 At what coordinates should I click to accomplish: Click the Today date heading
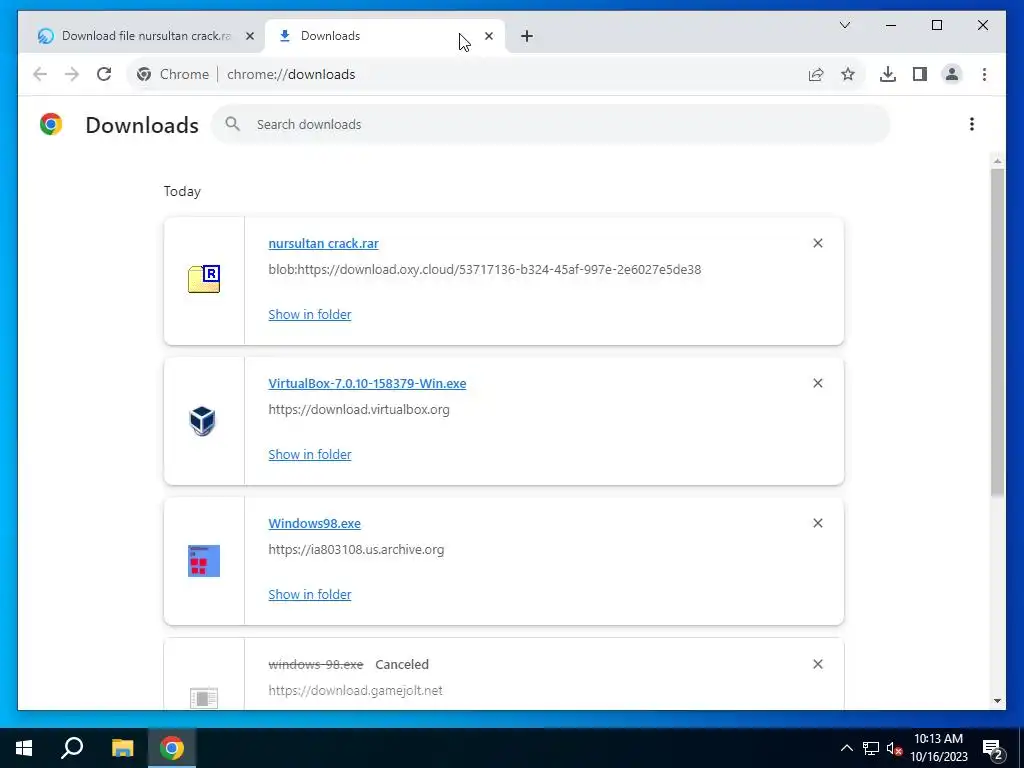click(x=182, y=191)
